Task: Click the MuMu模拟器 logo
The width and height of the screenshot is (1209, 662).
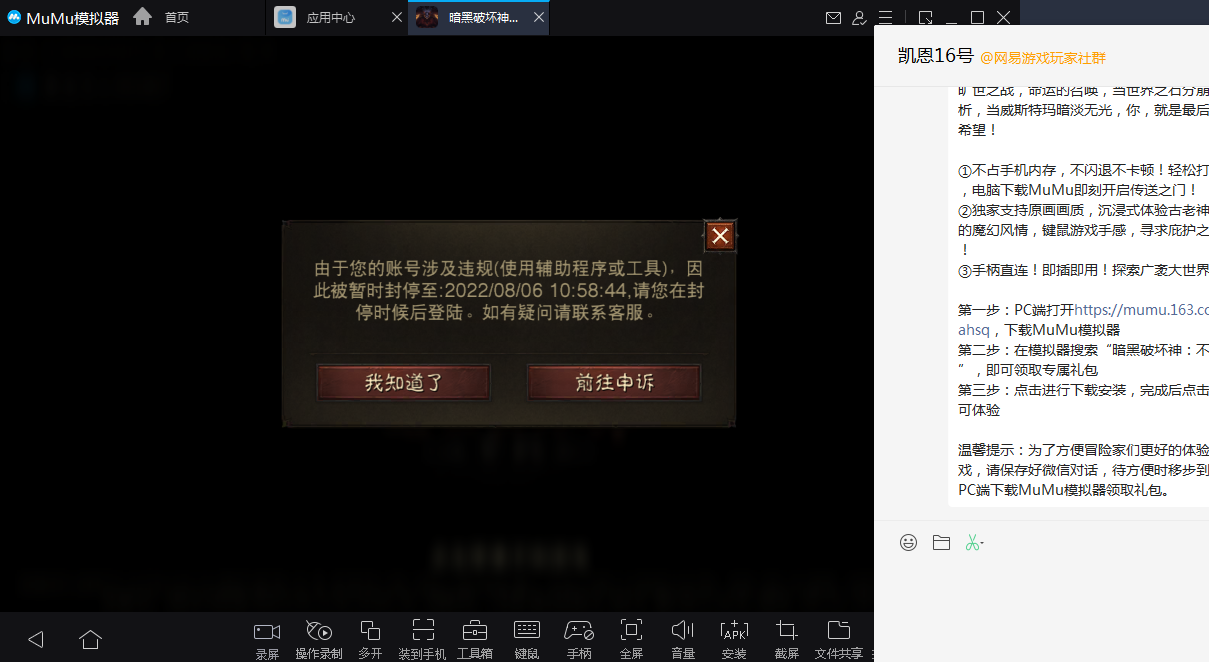Action: [63, 18]
